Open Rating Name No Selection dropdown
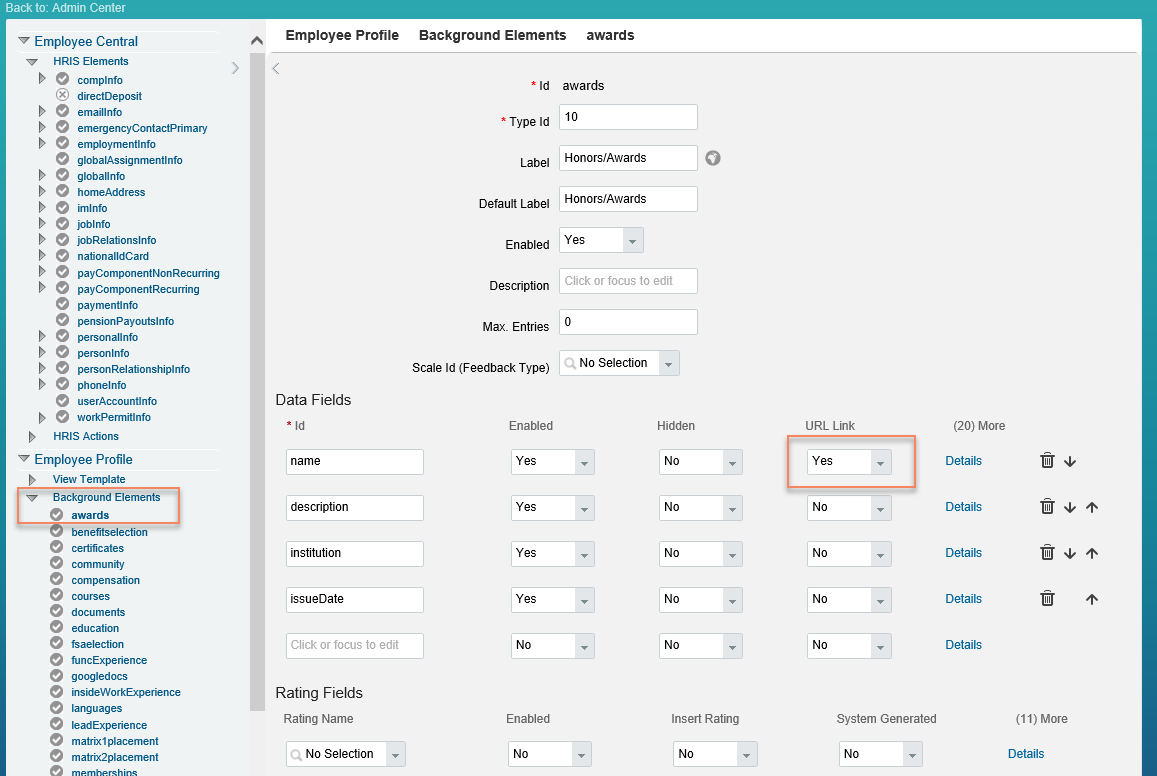The height and width of the screenshot is (776, 1157). [346, 754]
